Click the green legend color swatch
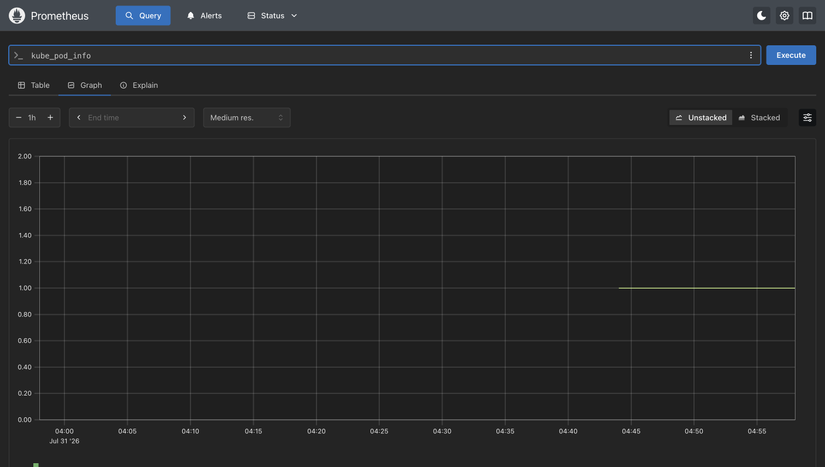This screenshot has height=467, width=825. (x=36, y=465)
